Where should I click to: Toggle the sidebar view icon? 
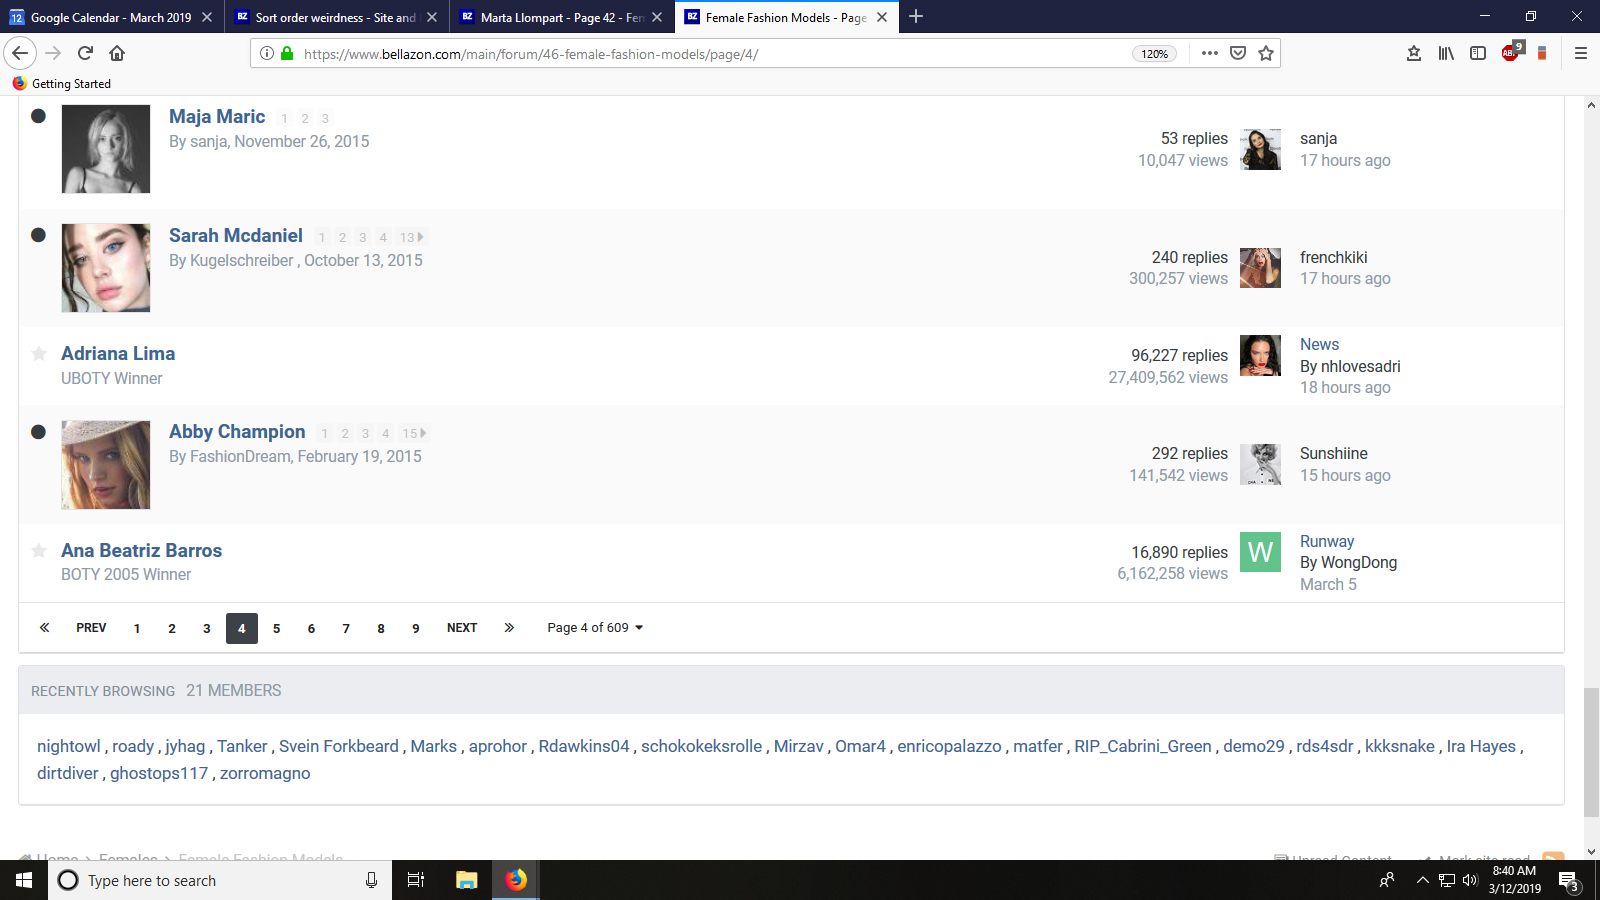point(1478,53)
